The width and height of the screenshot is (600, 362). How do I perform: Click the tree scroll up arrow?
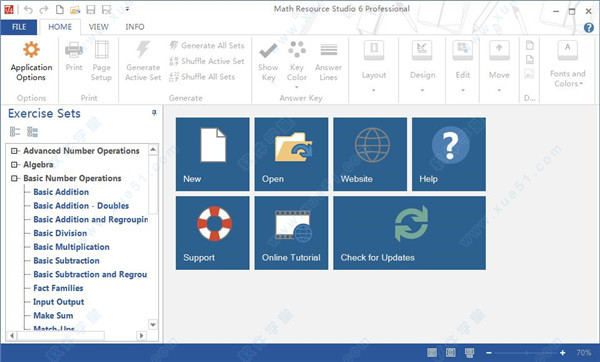[153, 149]
